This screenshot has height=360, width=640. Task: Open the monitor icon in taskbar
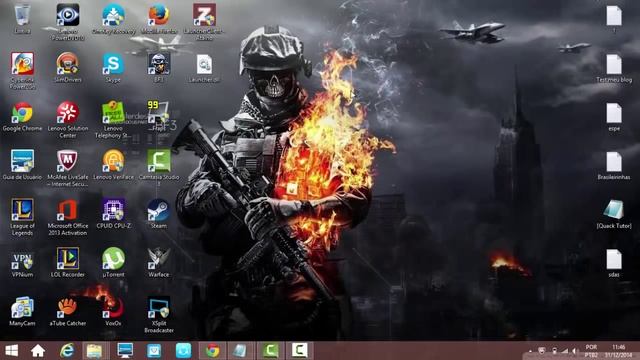(125, 350)
